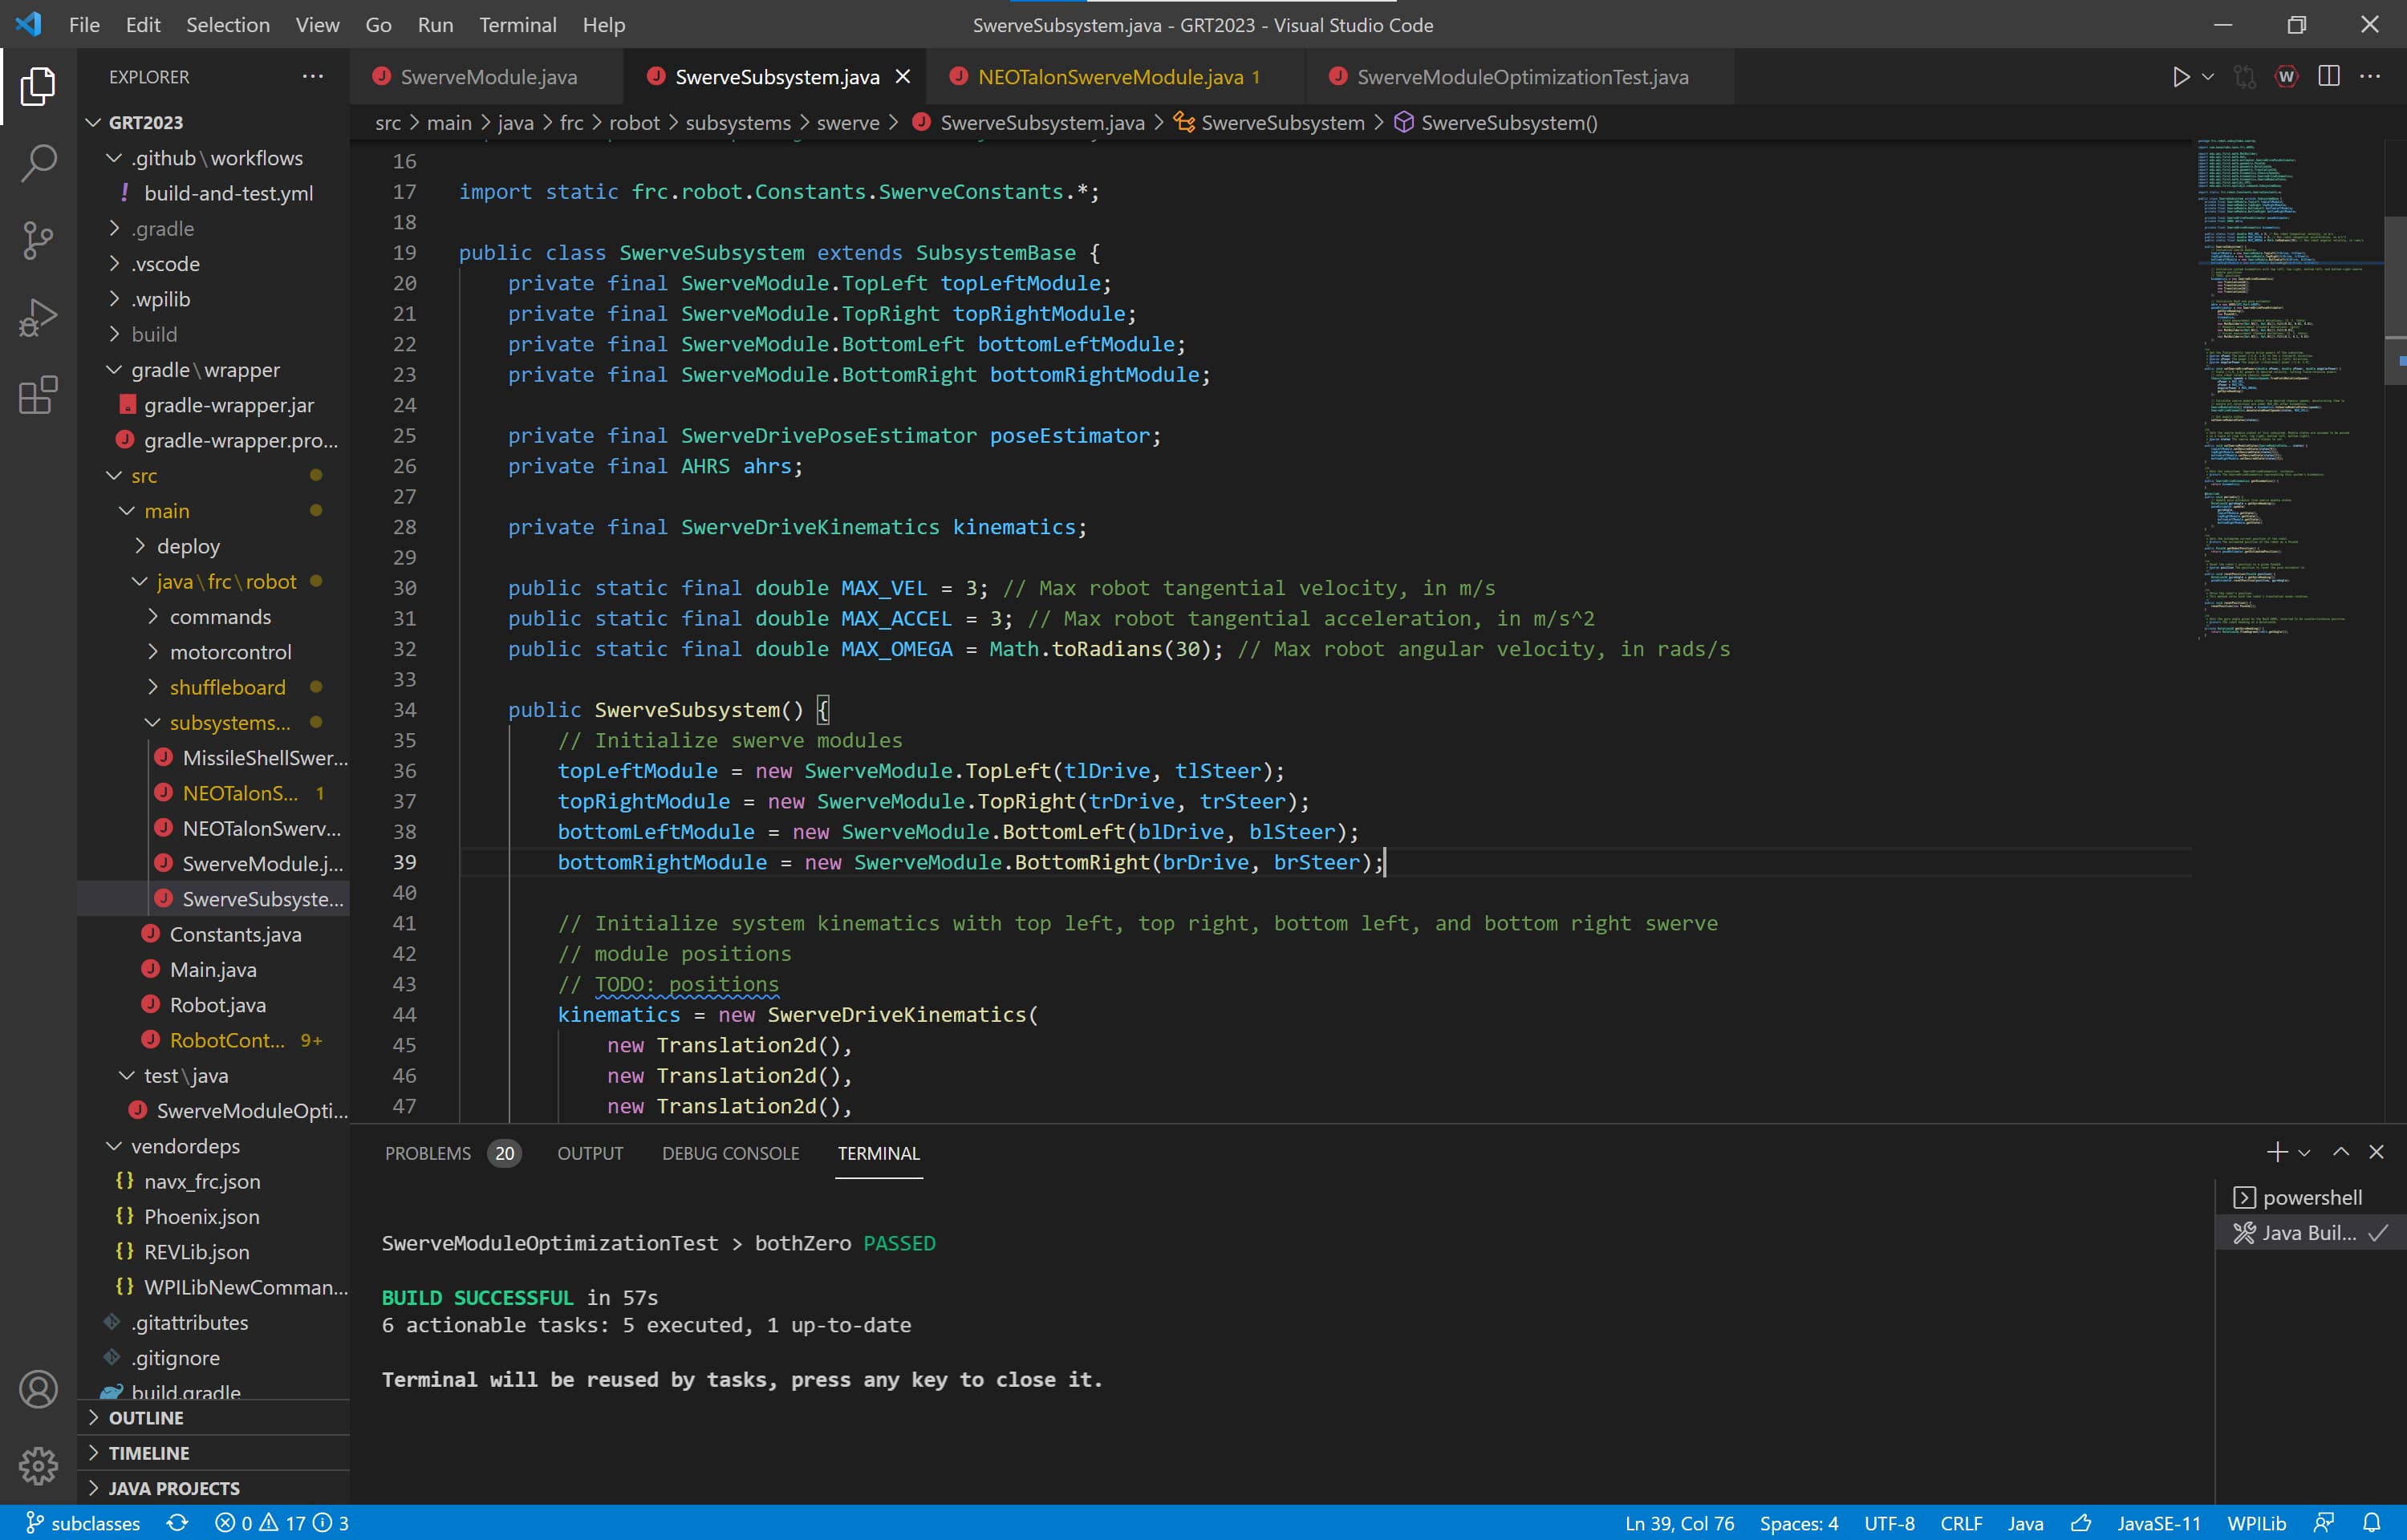Open the terminal launch profile dropdown
This screenshot has height=1540, width=2407.
(x=2304, y=1153)
